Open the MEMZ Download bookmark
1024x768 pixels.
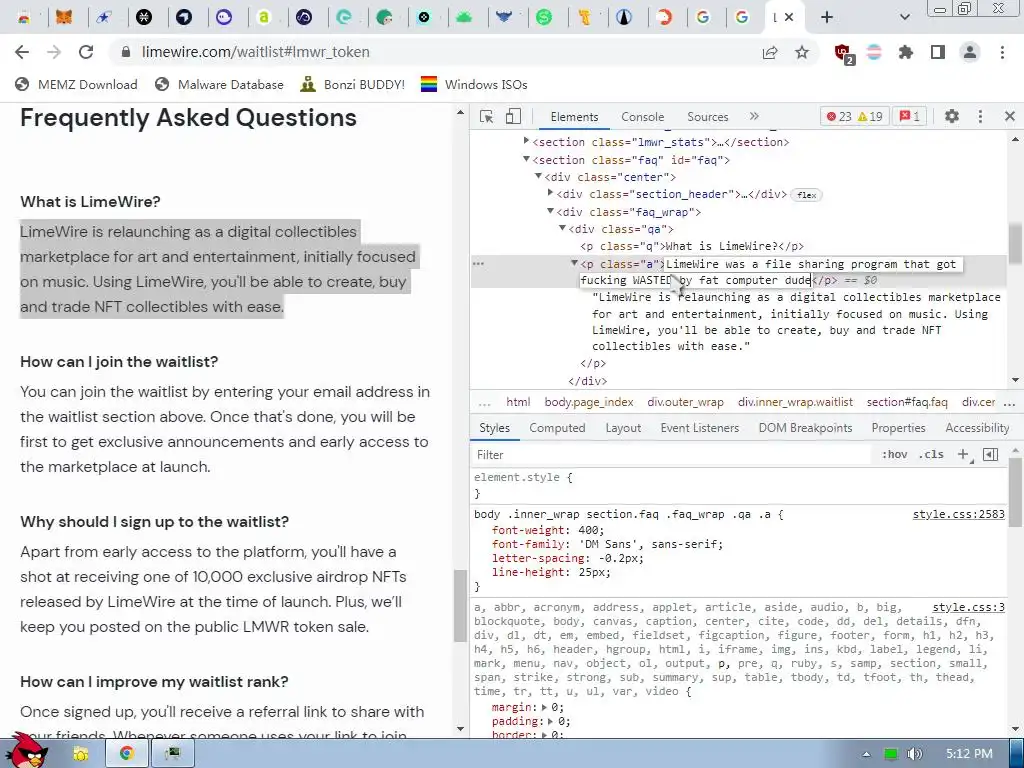pos(77,84)
